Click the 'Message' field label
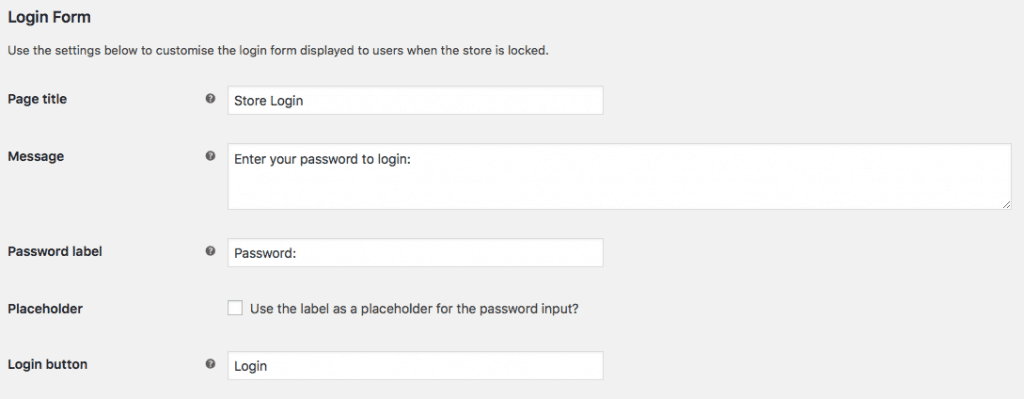The image size is (1024, 399). point(36,157)
